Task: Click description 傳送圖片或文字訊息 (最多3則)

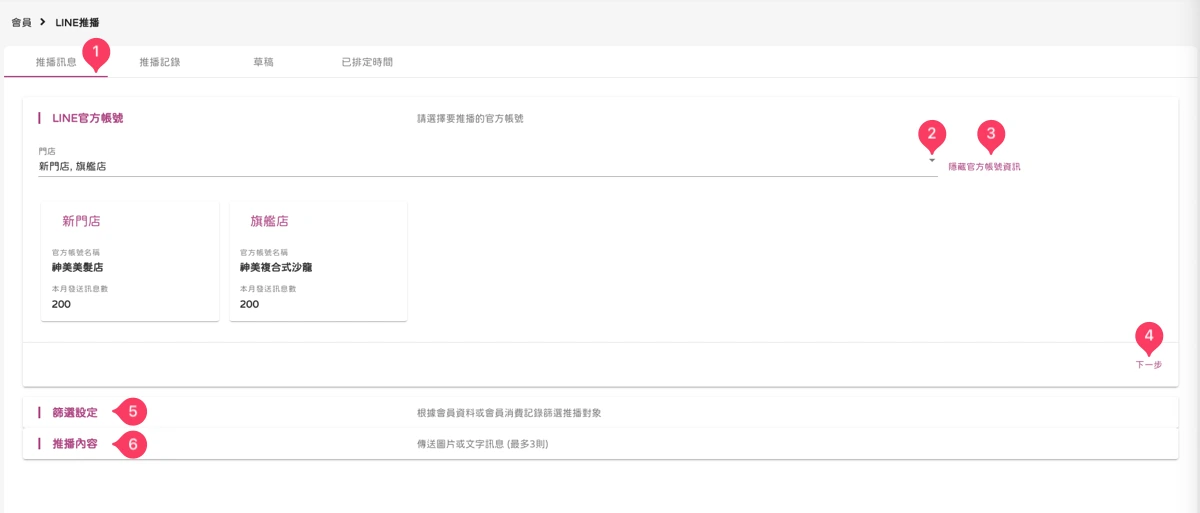Action: click(482, 443)
